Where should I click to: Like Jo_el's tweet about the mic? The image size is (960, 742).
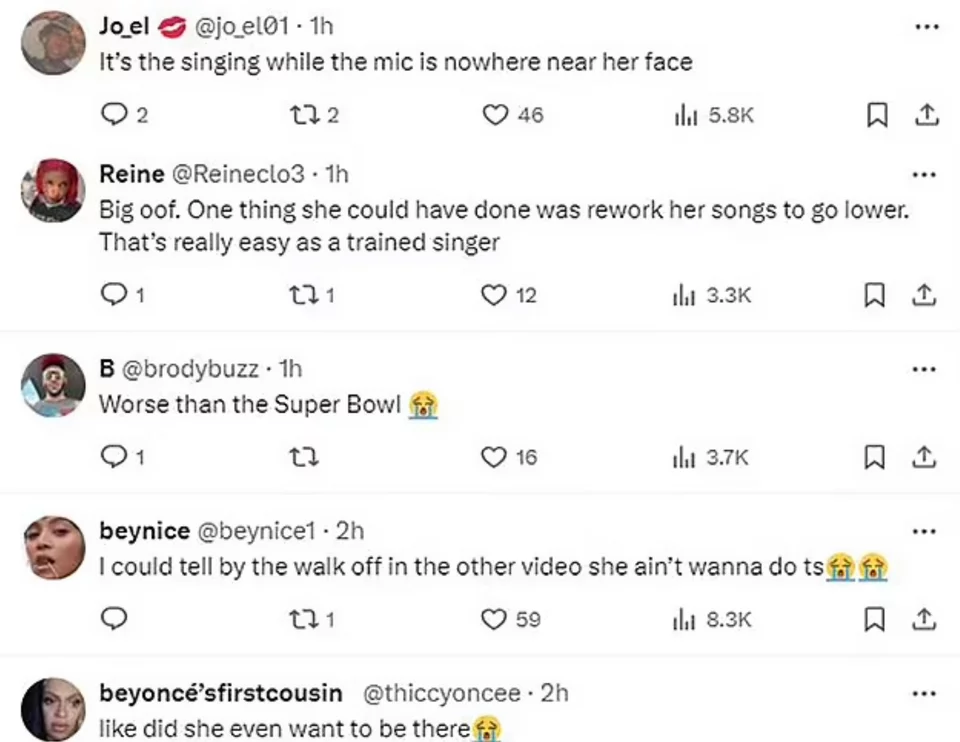click(x=495, y=115)
